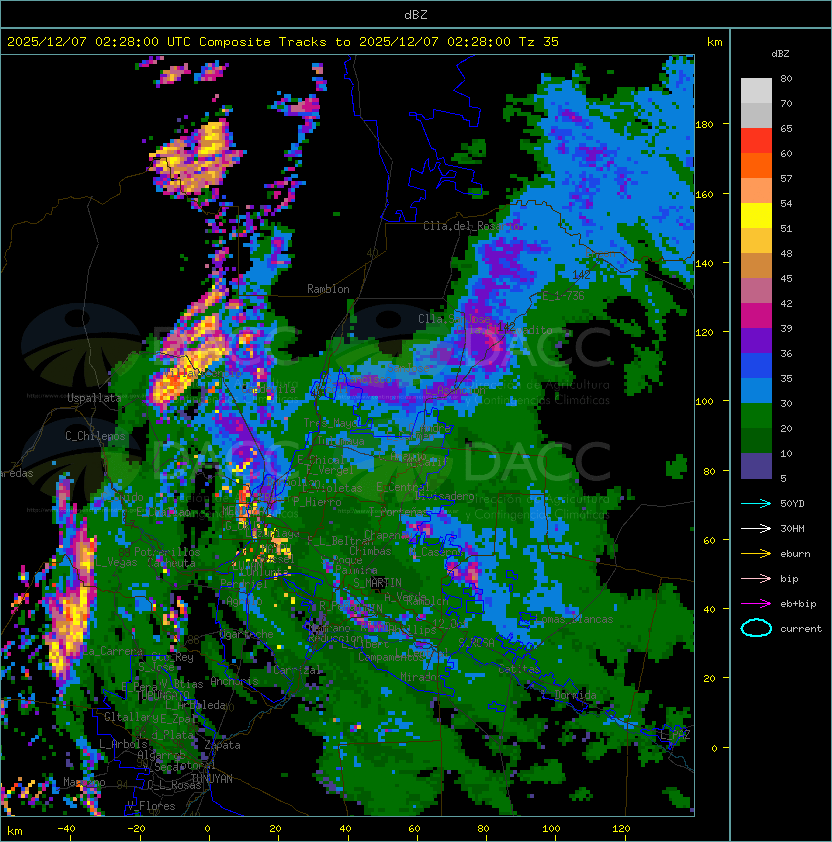Screen dimensions: 832x842
Task: Click the 40 tick on horizontal axis
Action: coord(345,829)
